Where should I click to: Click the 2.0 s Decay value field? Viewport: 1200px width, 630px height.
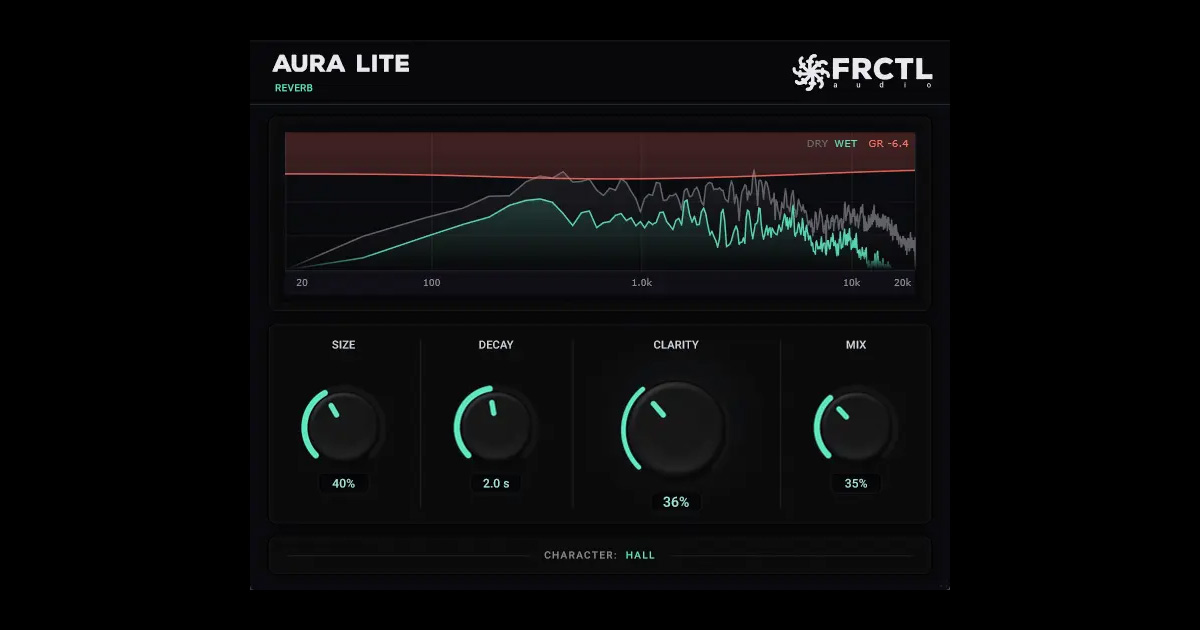(x=496, y=483)
